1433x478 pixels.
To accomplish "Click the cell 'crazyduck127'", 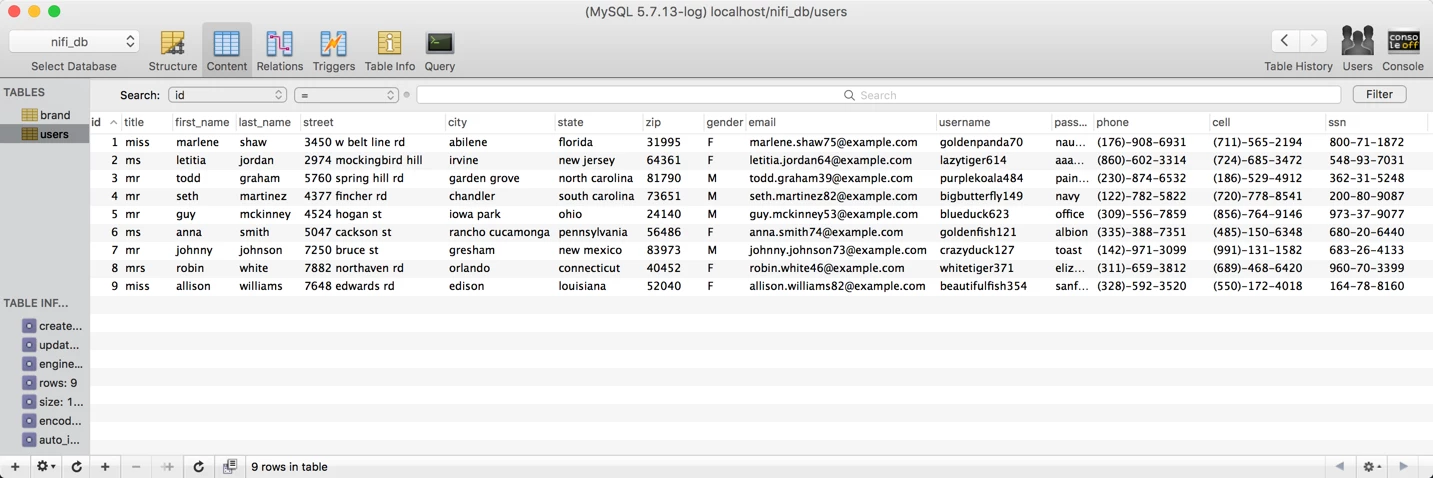I will click(x=977, y=250).
